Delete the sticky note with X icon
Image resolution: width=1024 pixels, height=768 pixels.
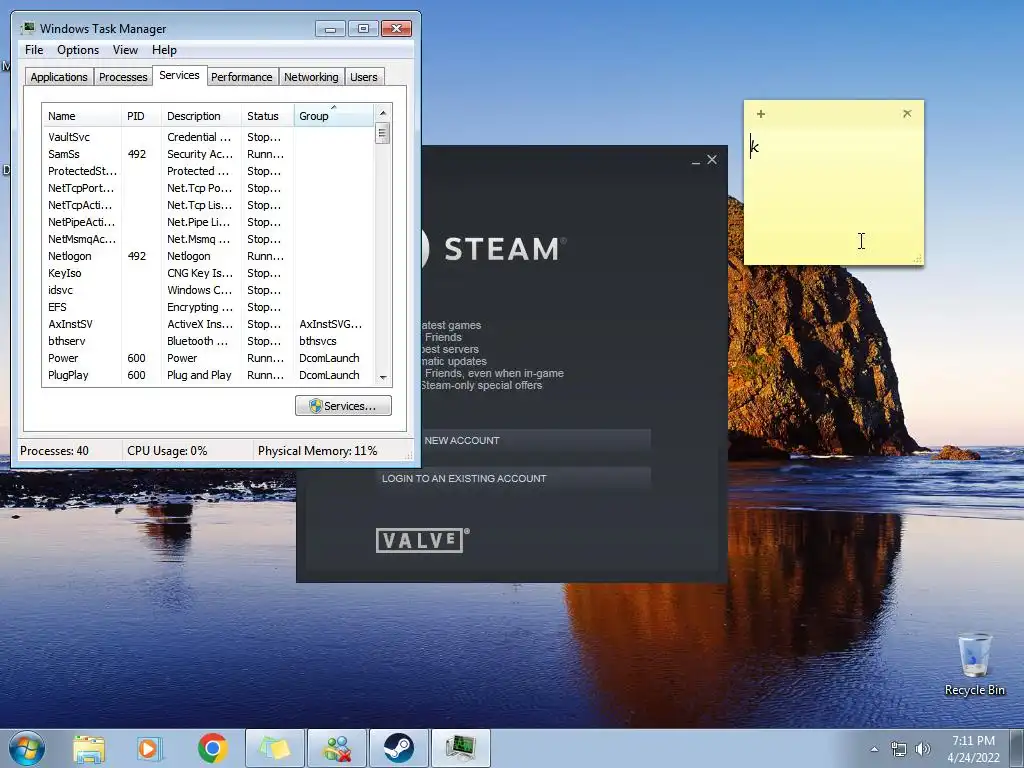(907, 114)
